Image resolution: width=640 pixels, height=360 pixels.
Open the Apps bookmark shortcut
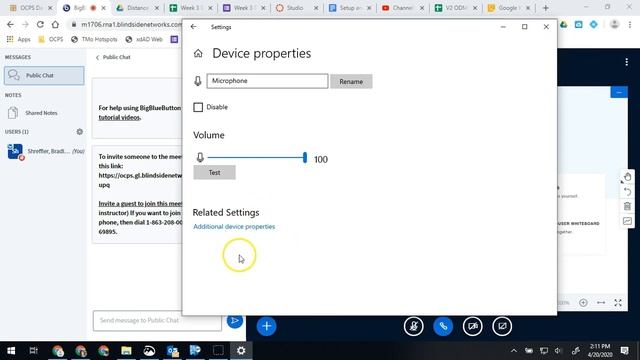[18, 39]
